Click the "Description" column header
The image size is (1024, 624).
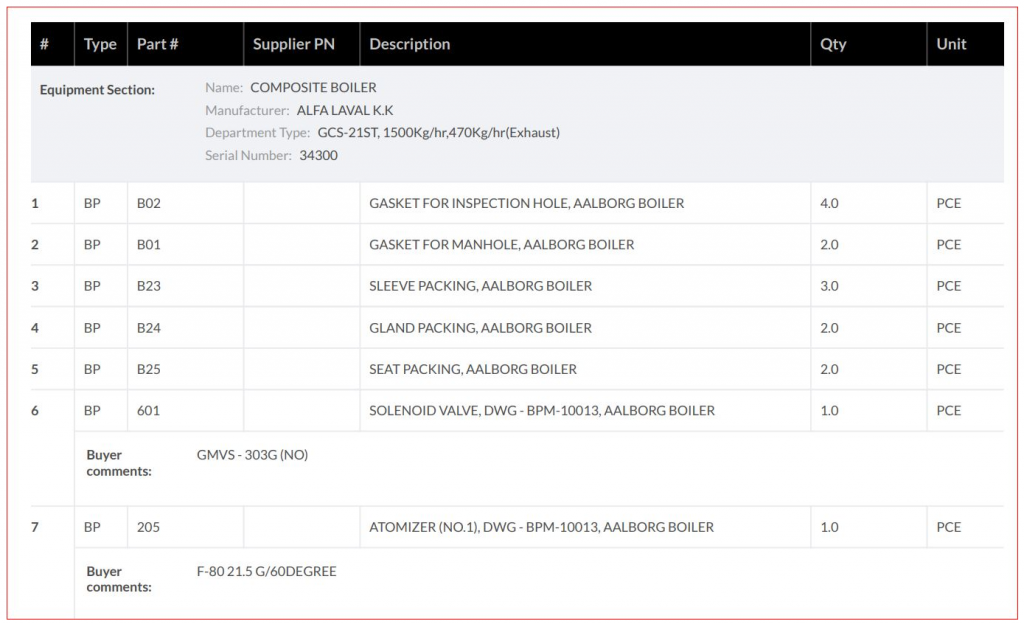410,44
